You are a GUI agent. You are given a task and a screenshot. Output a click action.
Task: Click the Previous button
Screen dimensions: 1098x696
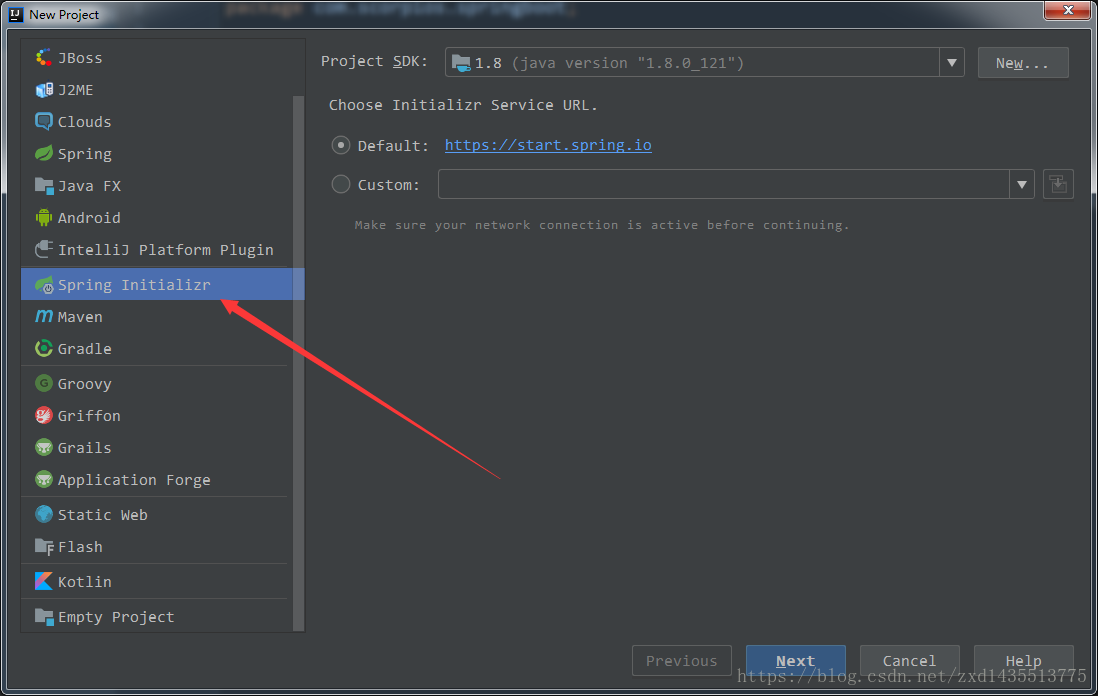tap(681, 660)
